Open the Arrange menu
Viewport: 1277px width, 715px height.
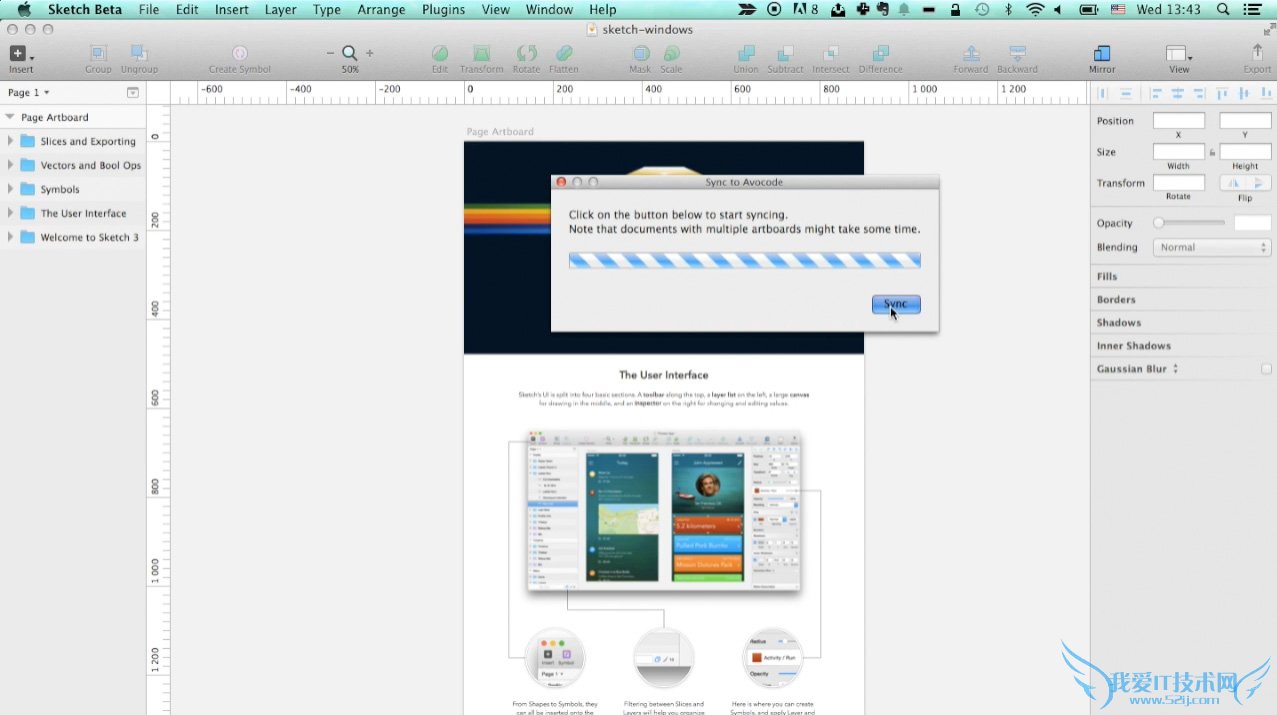coord(381,10)
